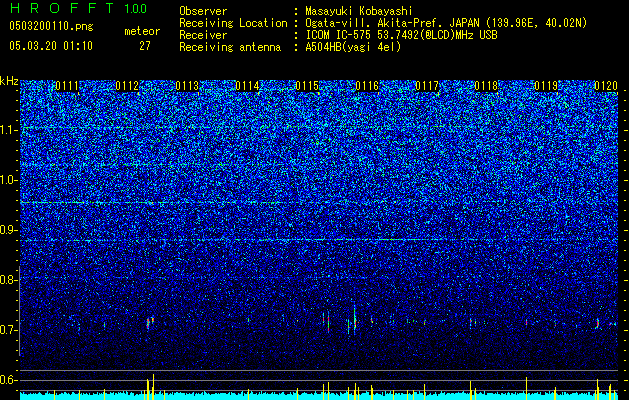Image resolution: width=629 pixels, height=400 pixels.
Task: Select the filename 0503200110.png
Action: 51,26
